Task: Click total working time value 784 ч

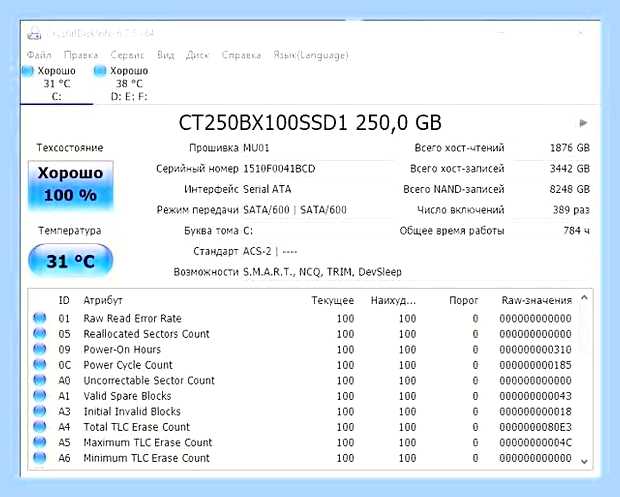Action: (577, 231)
